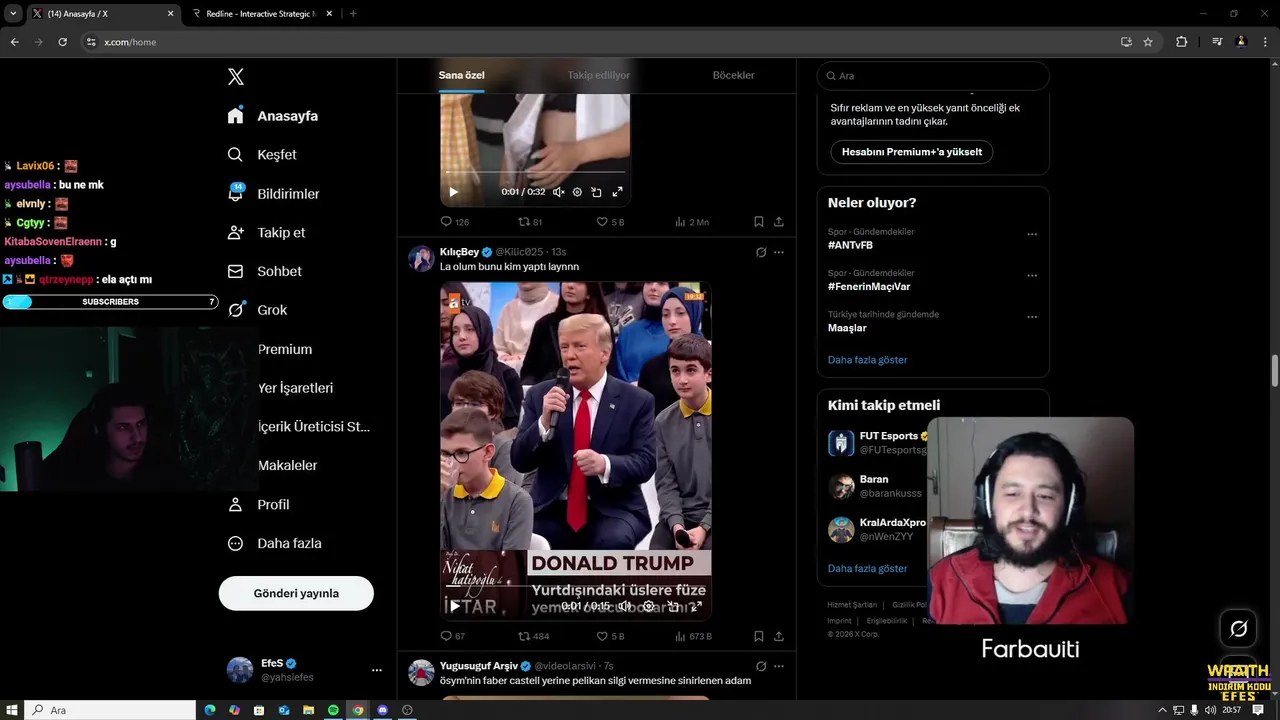Screen dimensions: 1280x720
Task: Play the Donald Trump video
Action: click(x=455, y=606)
